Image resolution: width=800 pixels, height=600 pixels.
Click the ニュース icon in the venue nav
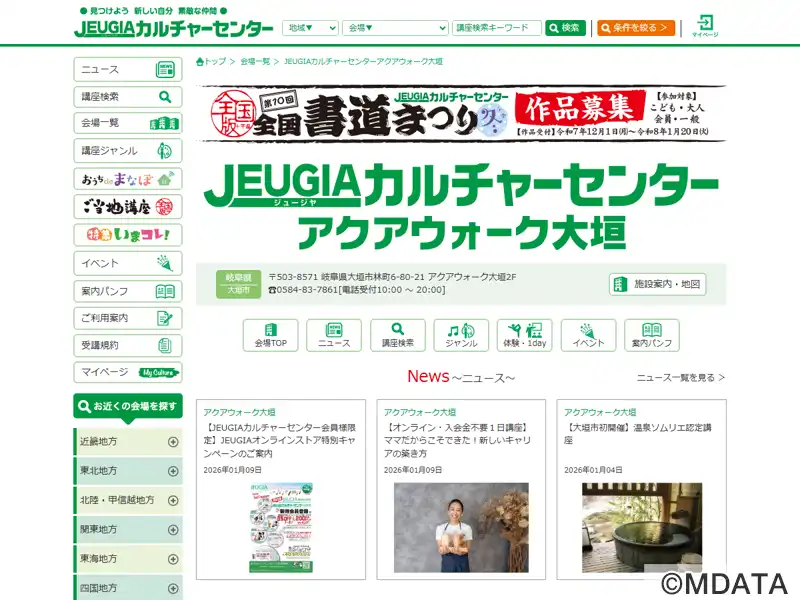(x=334, y=335)
